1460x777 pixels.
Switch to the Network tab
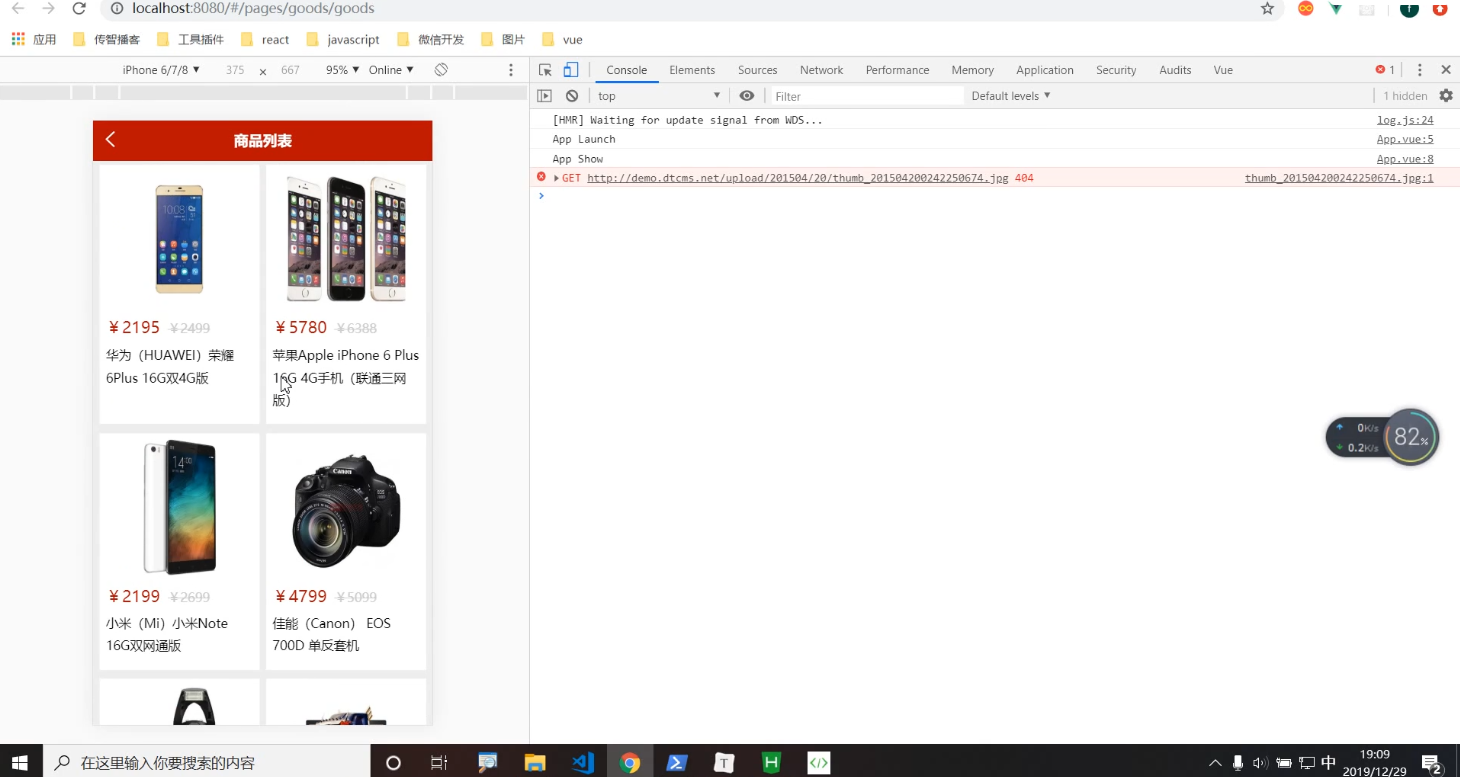point(821,70)
